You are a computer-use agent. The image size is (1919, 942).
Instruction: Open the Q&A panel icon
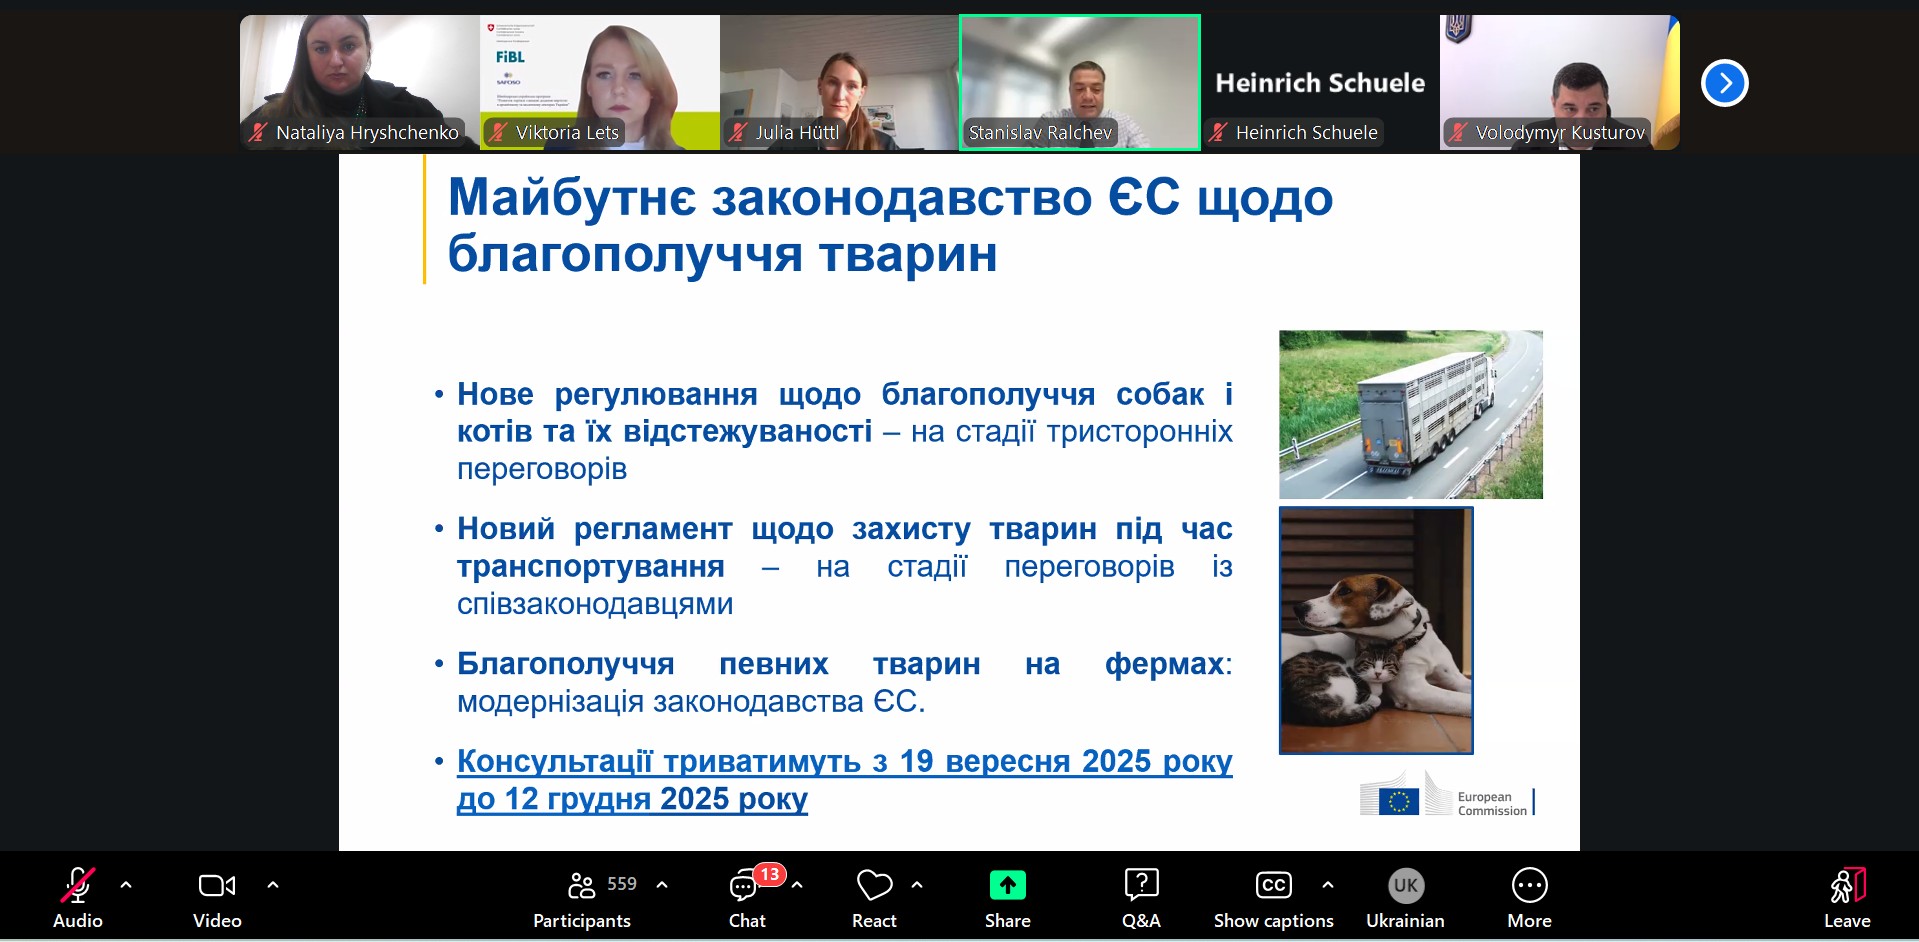click(x=1141, y=885)
